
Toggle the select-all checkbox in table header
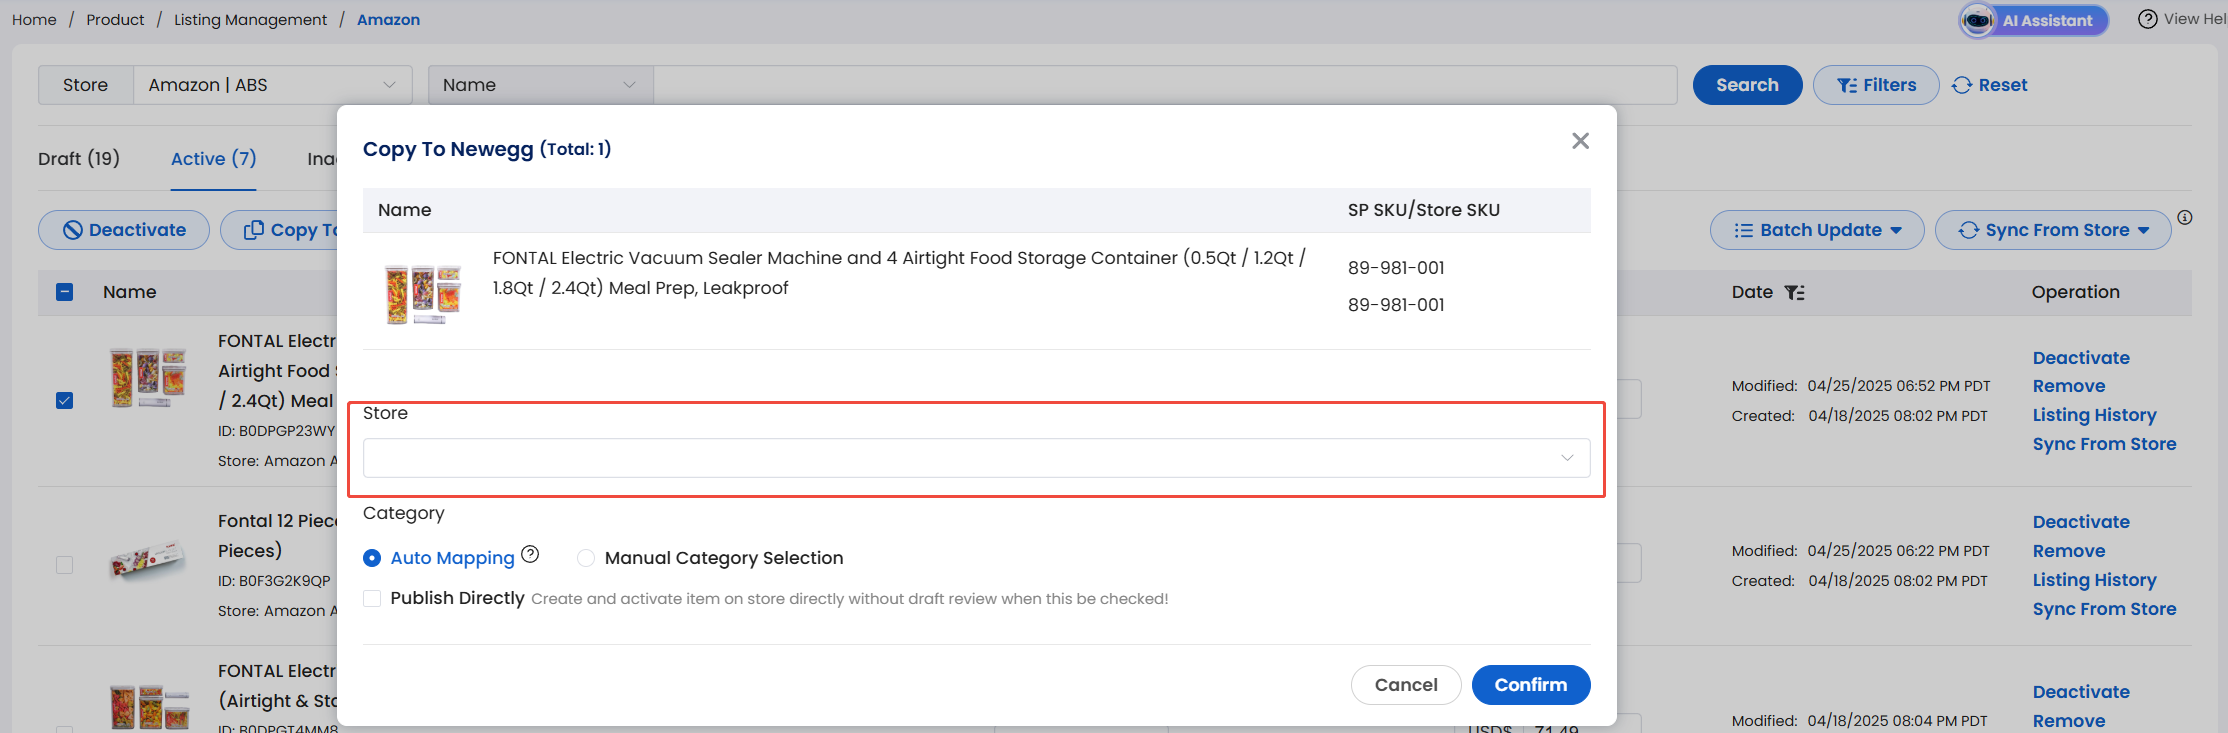point(65,292)
